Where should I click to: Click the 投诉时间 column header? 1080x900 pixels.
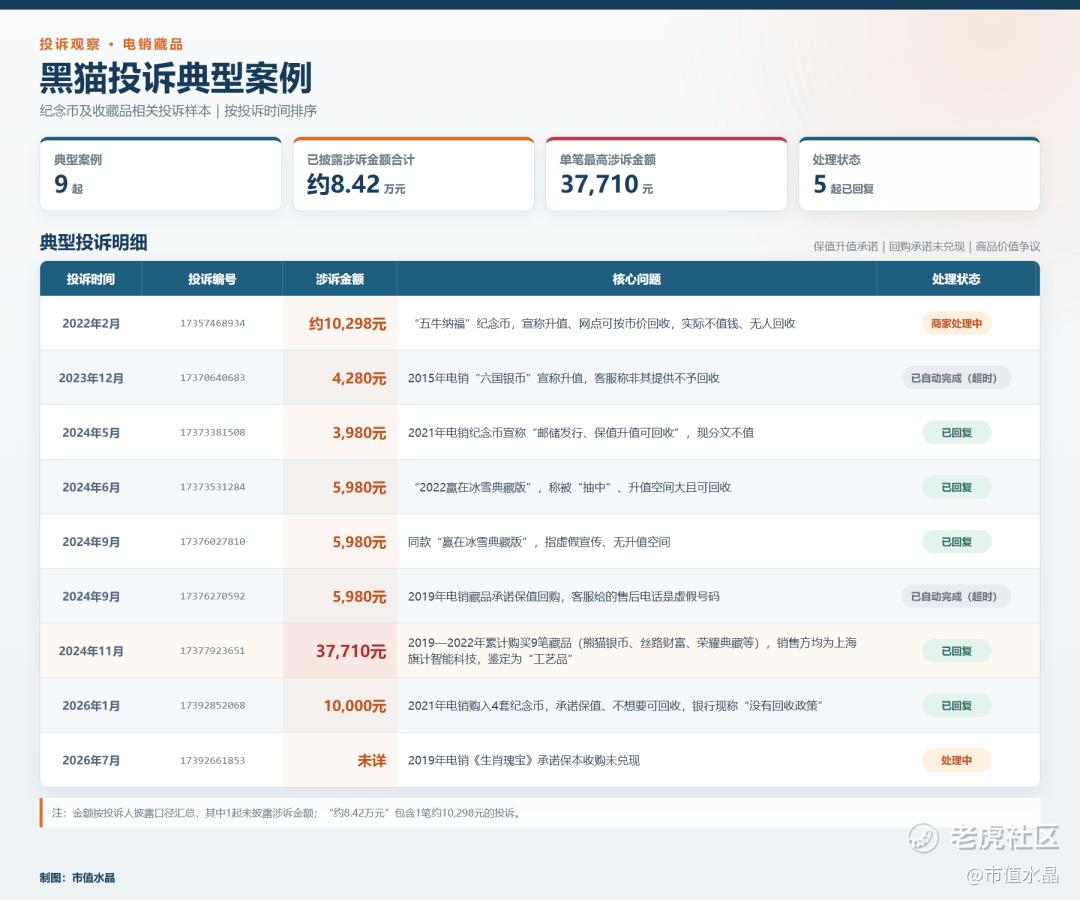(91, 279)
